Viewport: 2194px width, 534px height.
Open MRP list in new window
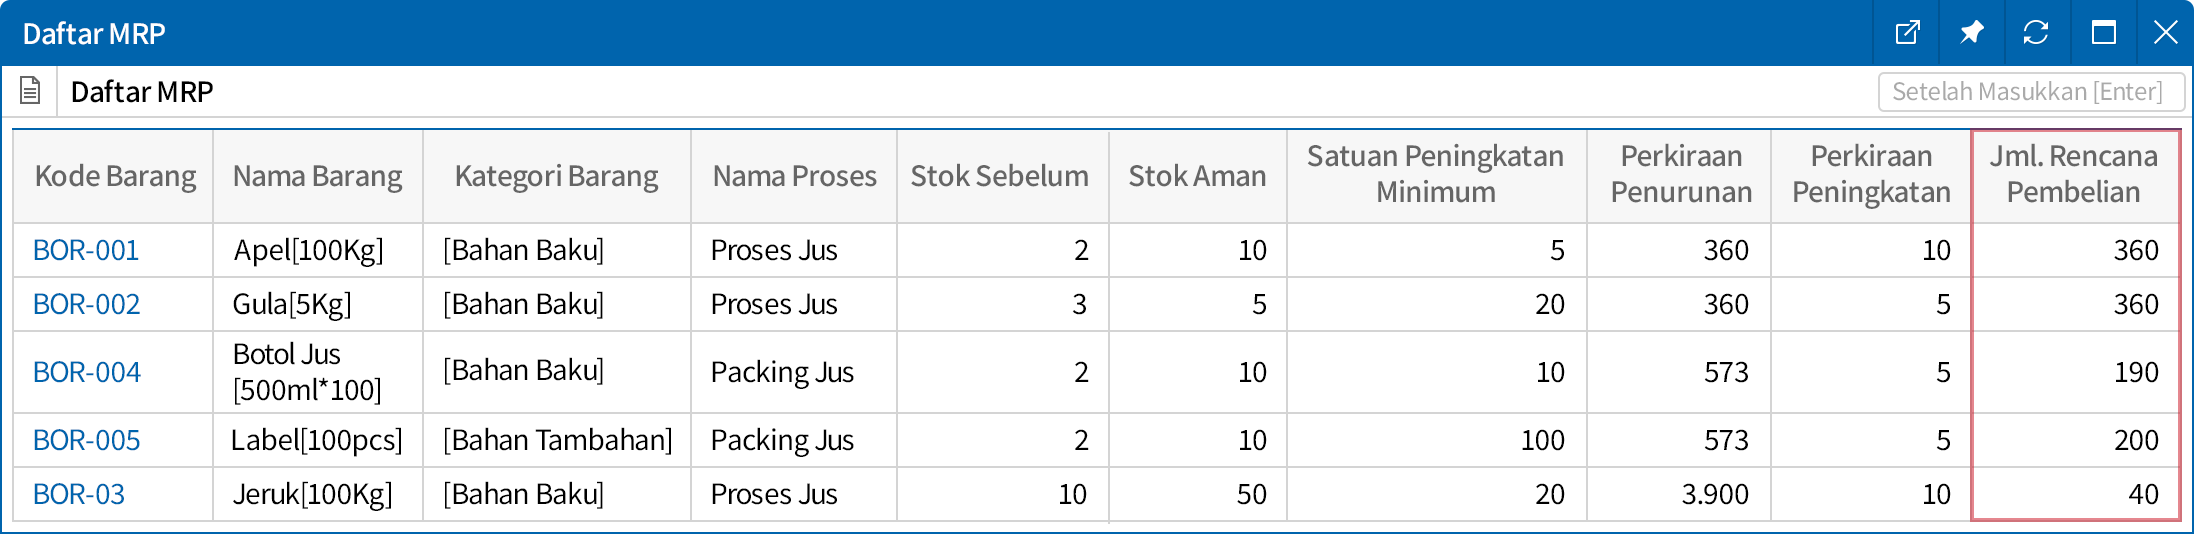coord(1907,33)
